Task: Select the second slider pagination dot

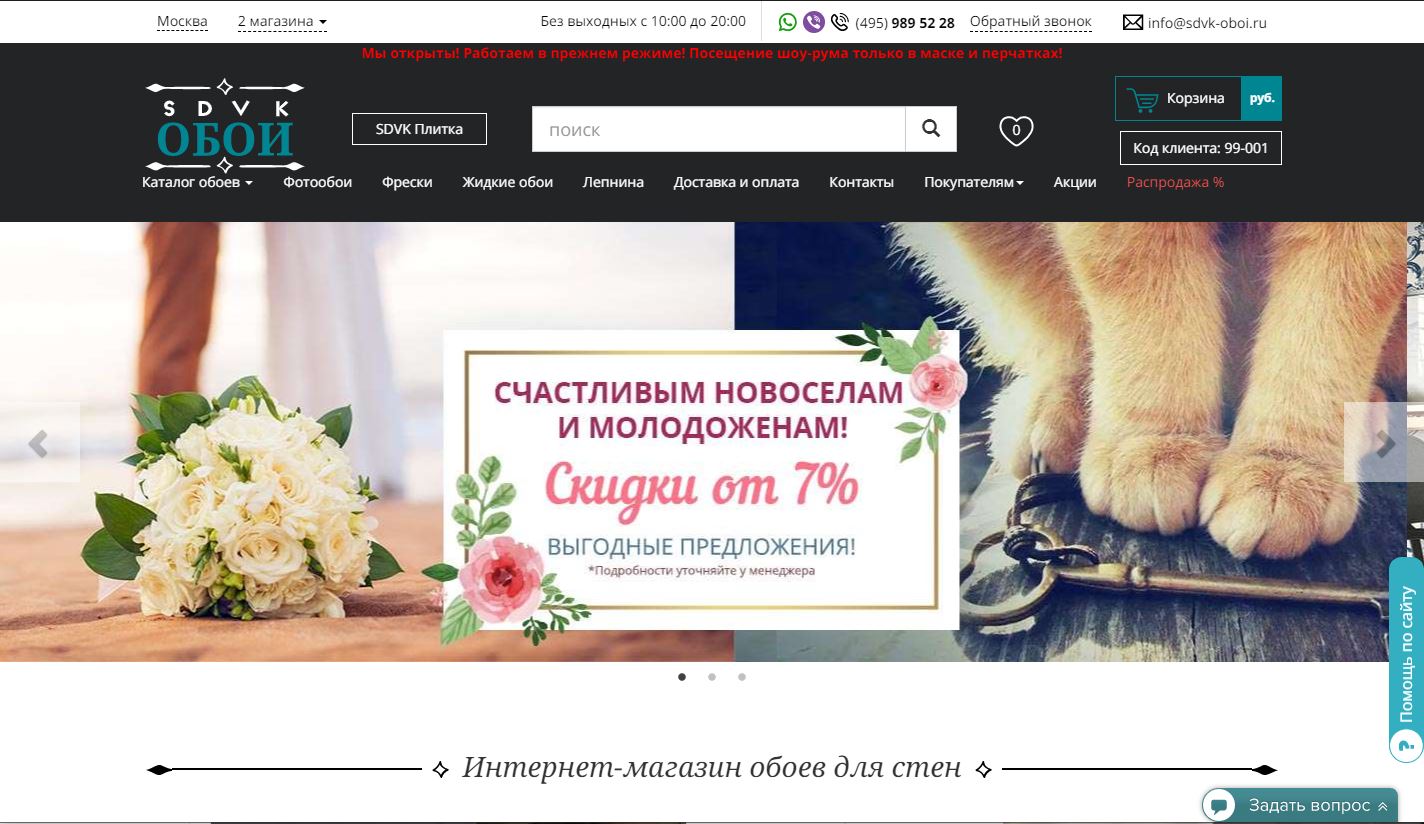Action: 712,677
